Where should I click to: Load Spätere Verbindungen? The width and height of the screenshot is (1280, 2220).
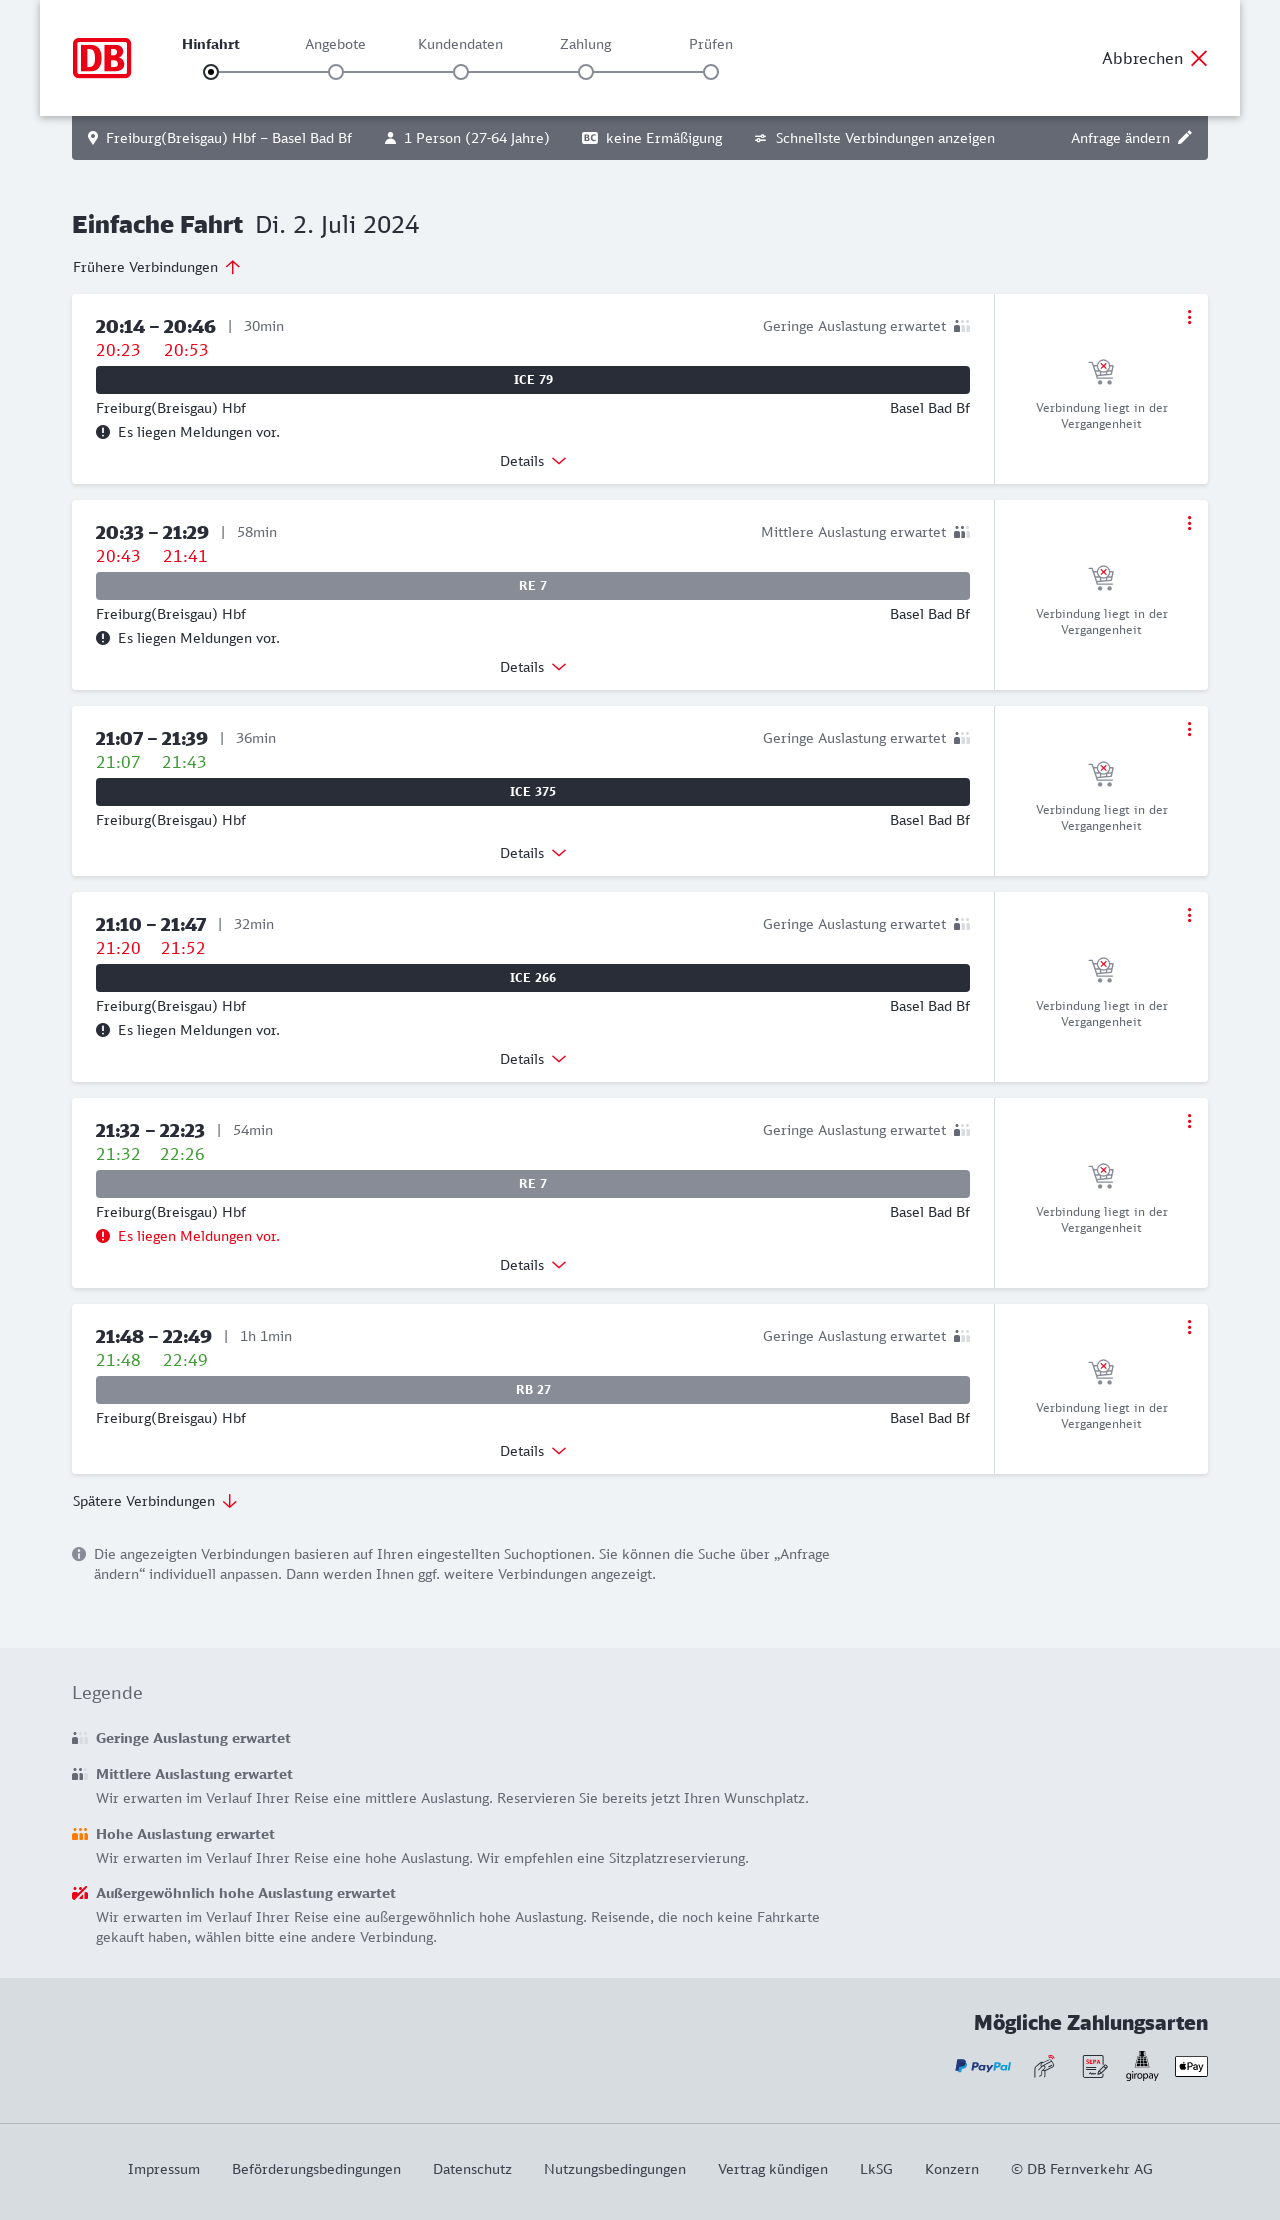click(155, 1501)
